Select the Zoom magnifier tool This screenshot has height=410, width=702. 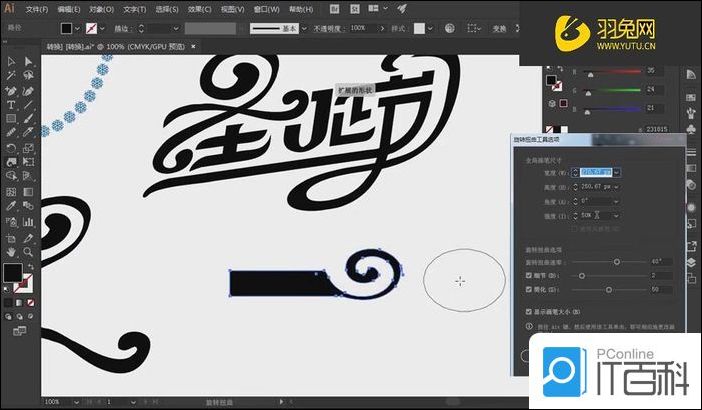point(28,250)
